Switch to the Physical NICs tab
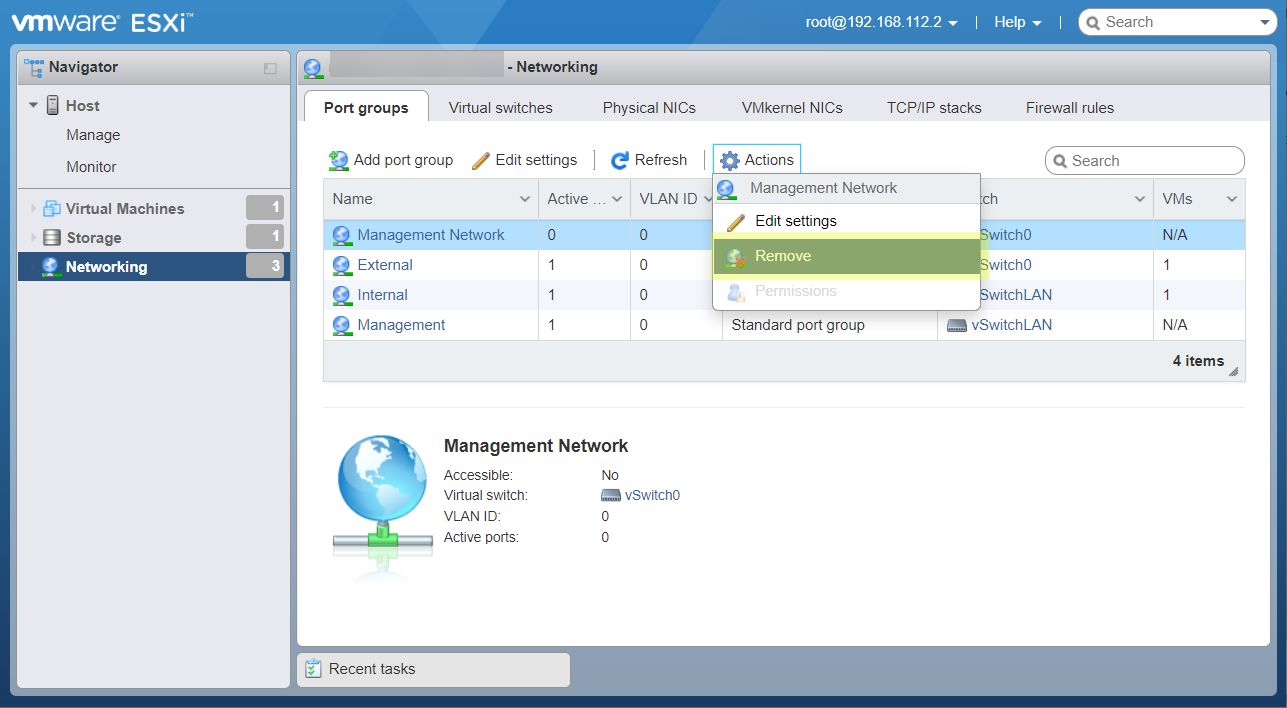The width and height of the screenshot is (1287, 708). 649,107
